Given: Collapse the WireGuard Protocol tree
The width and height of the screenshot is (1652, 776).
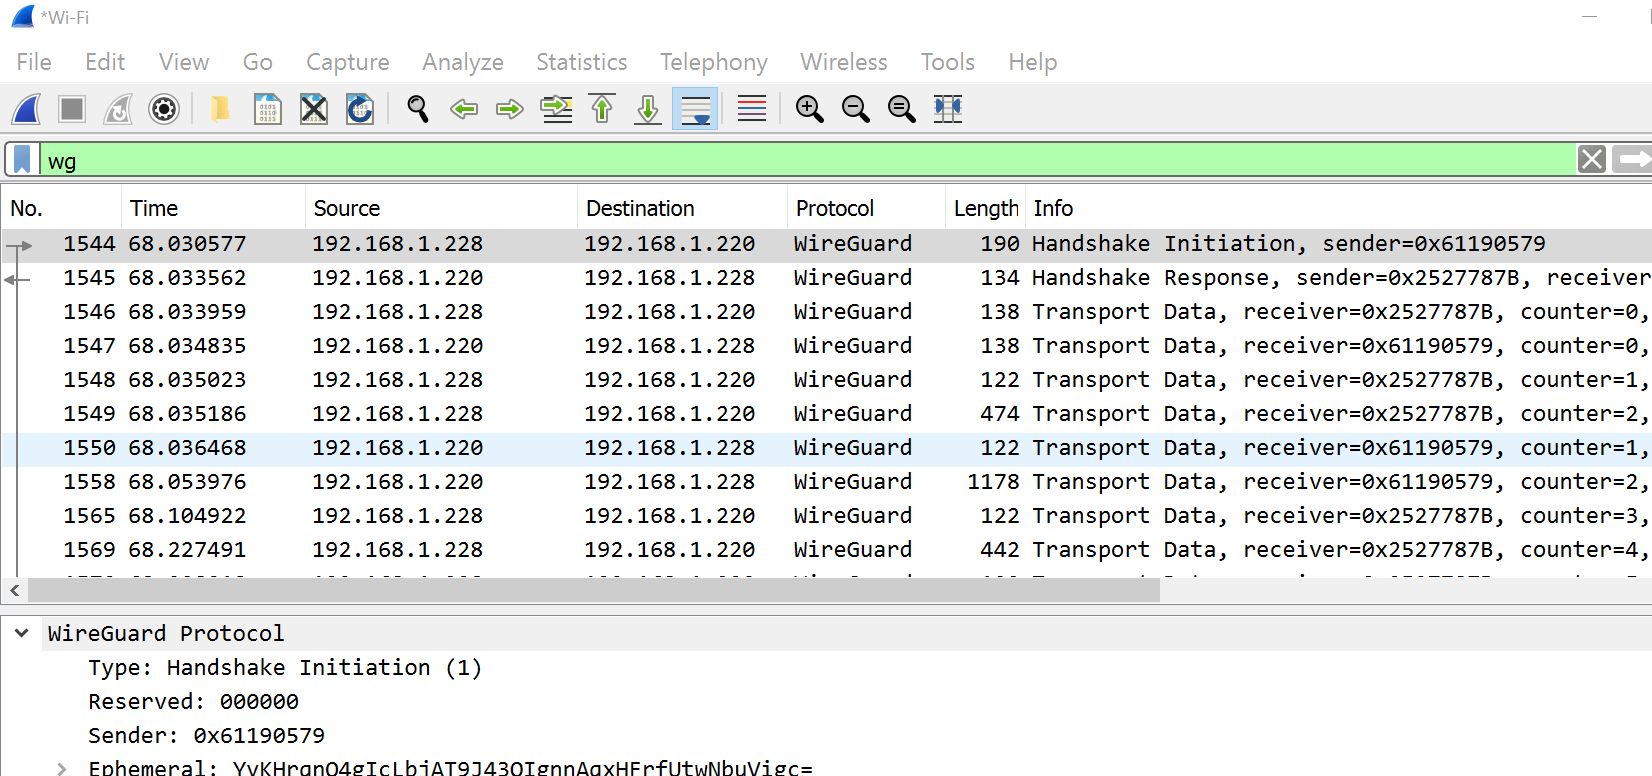Looking at the screenshot, I should pos(22,633).
